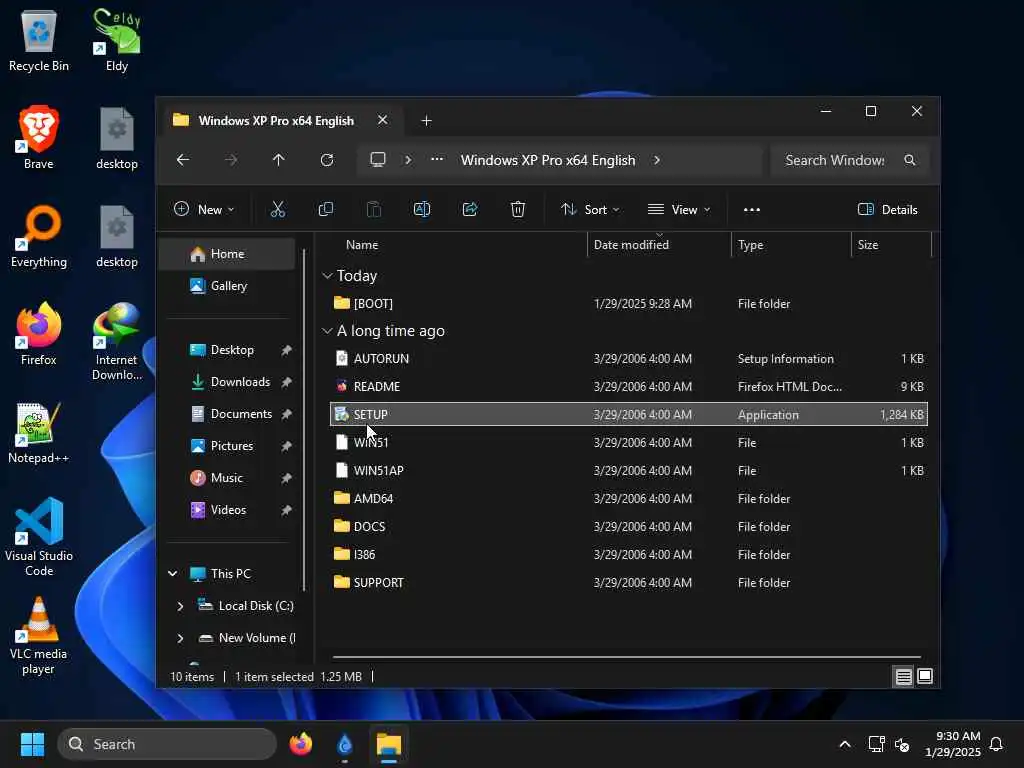Screen dimensions: 1024x768
Task: Go back with the left arrow
Action: coord(183,160)
